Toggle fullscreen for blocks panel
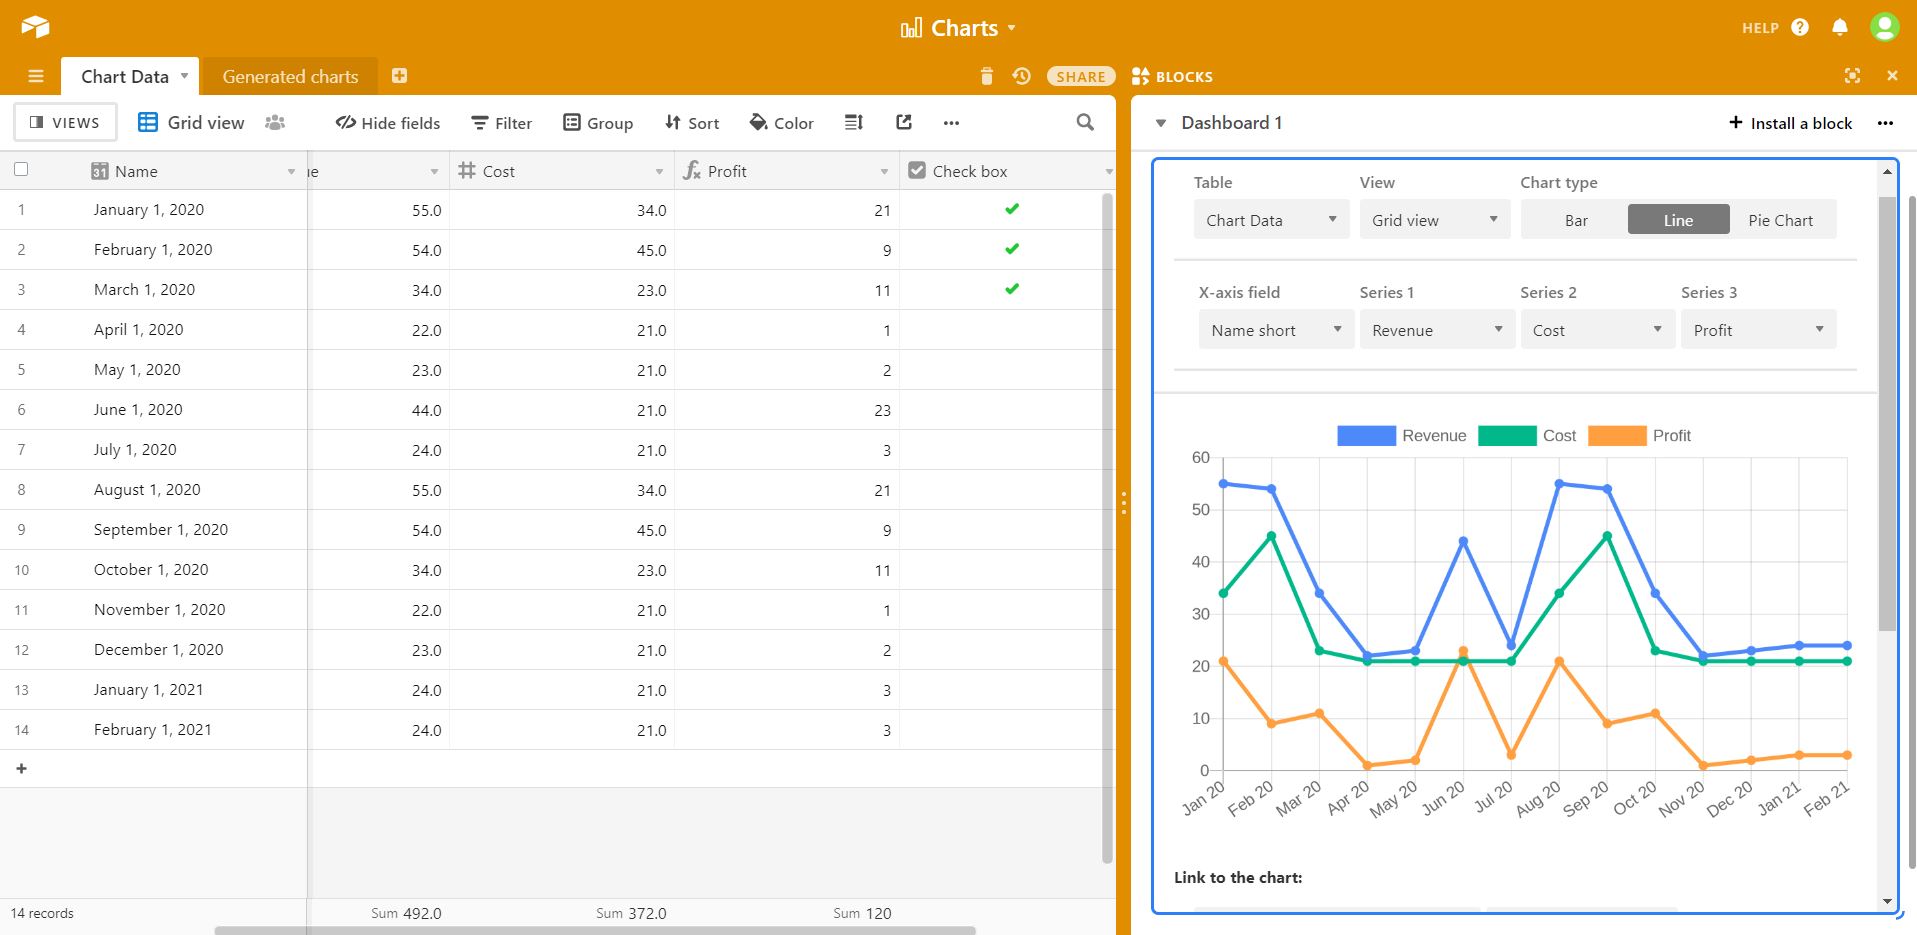The height and width of the screenshot is (935, 1917). point(1852,76)
